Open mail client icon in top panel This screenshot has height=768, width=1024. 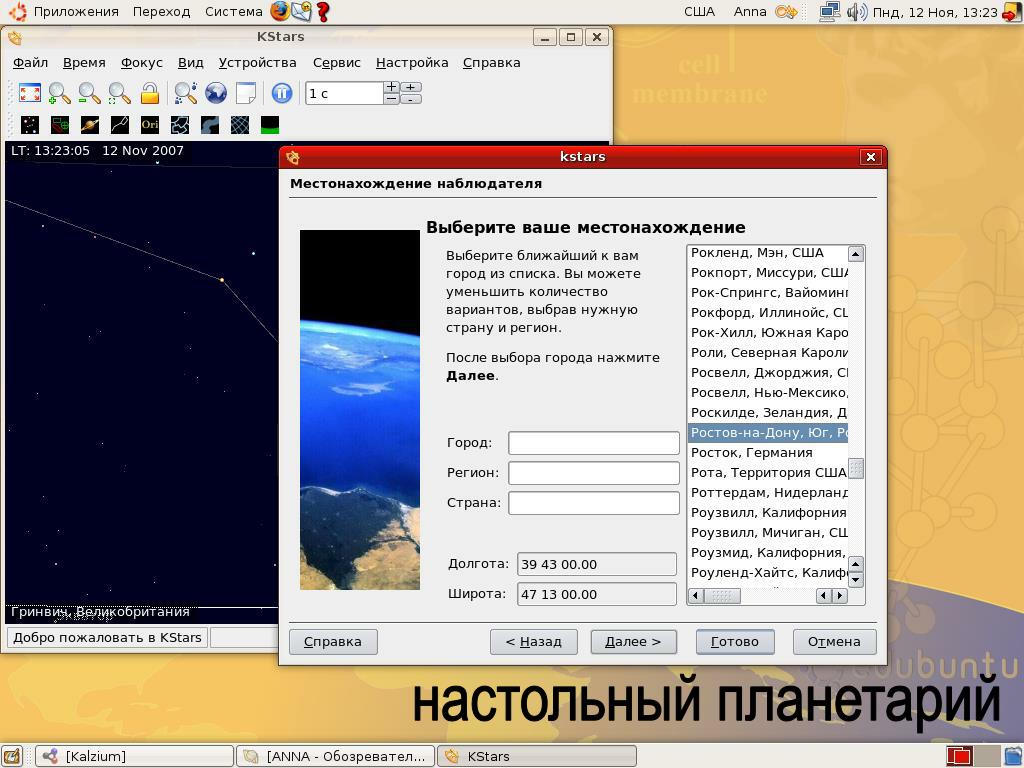click(x=301, y=11)
